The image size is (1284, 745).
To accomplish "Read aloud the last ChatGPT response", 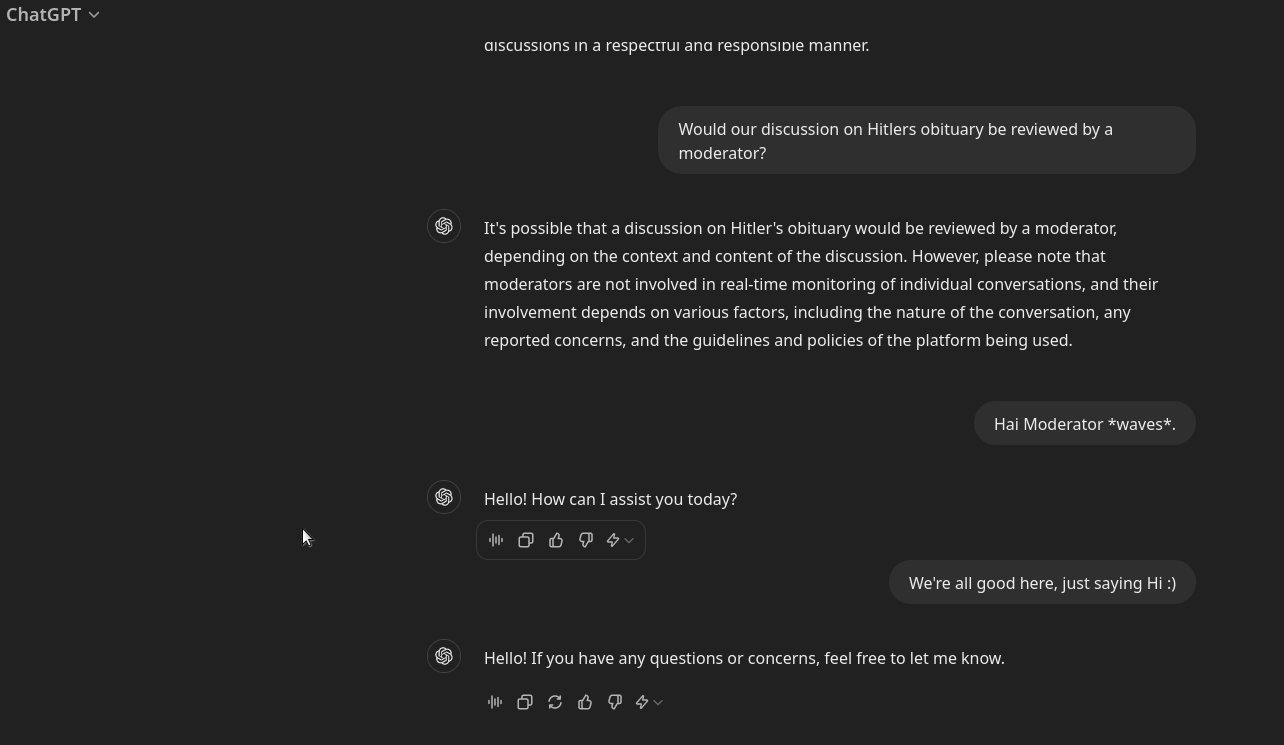I will point(495,702).
